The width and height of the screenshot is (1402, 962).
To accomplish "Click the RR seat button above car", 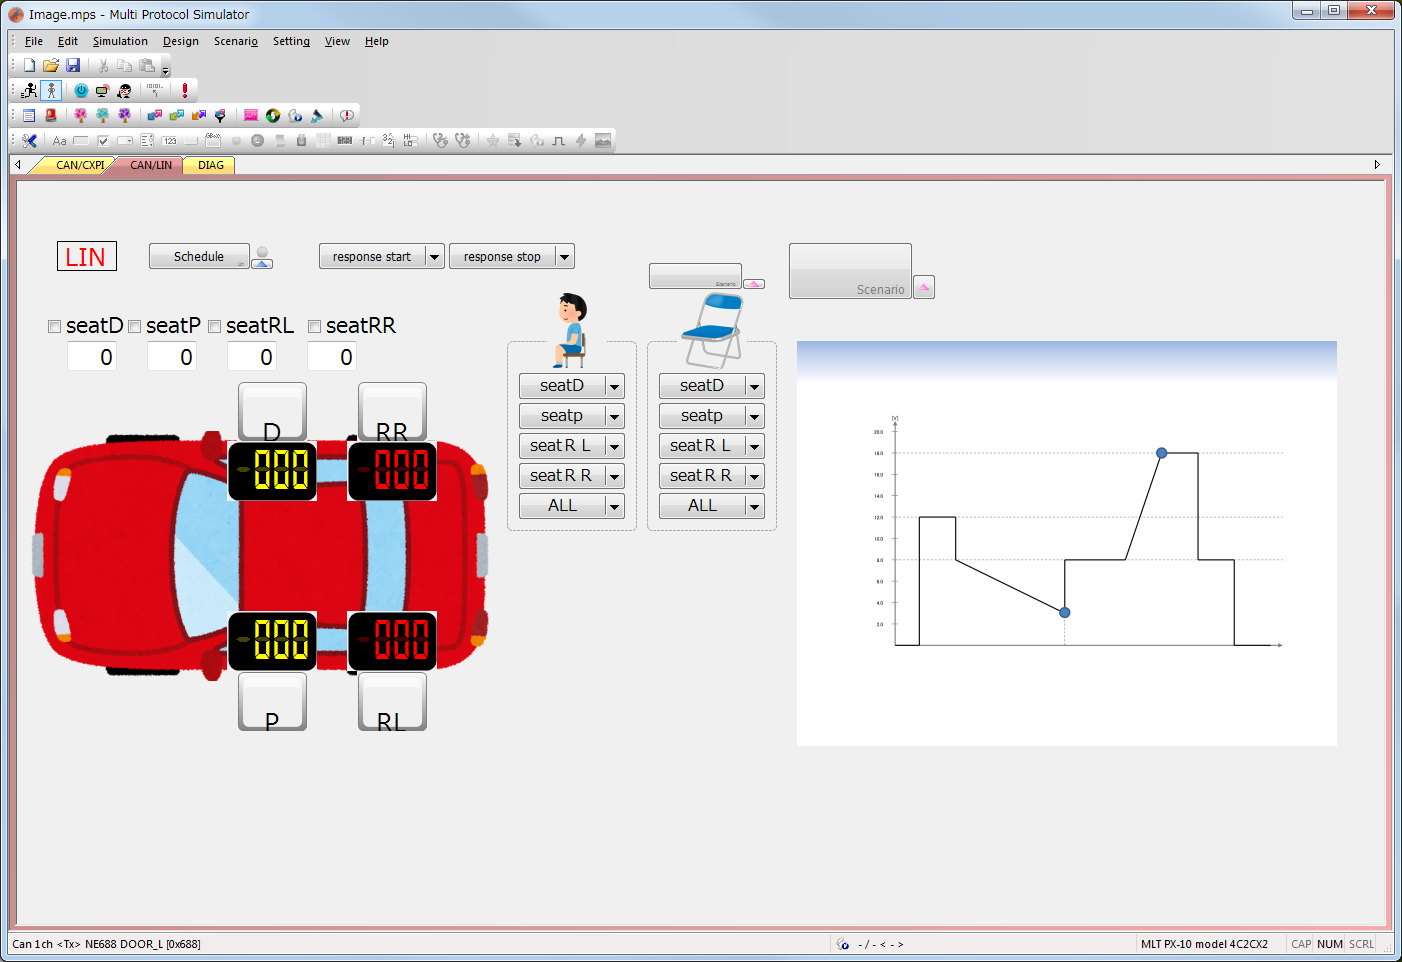I will click(x=392, y=411).
